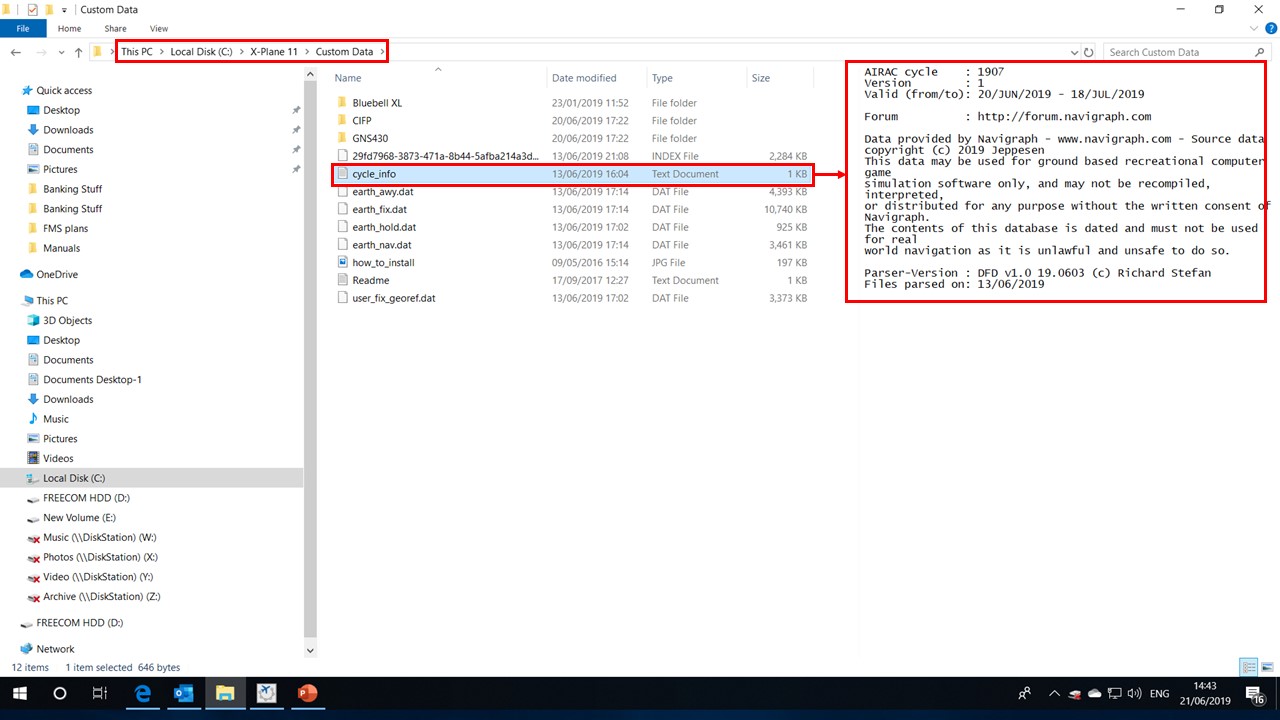Open the View ribbon tab
The width and height of the screenshot is (1280, 720).
pos(158,29)
